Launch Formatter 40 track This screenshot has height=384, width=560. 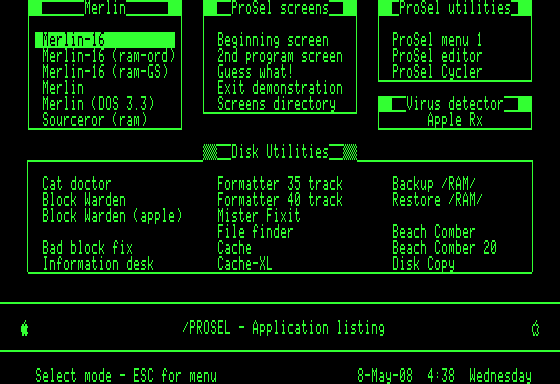tap(280, 200)
